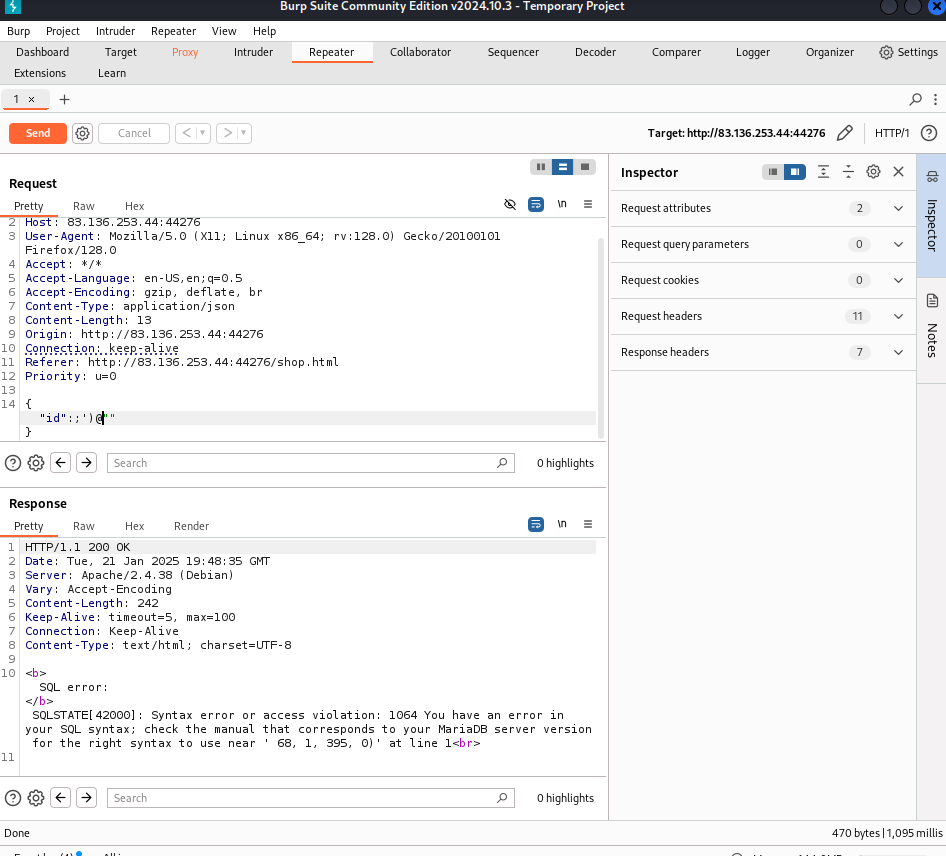Image resolution: width=946 pixels, height=856 pixels.
Task: Toggle hide non-printable characters eye icon in Request
Action: click(x=510, y=204)
